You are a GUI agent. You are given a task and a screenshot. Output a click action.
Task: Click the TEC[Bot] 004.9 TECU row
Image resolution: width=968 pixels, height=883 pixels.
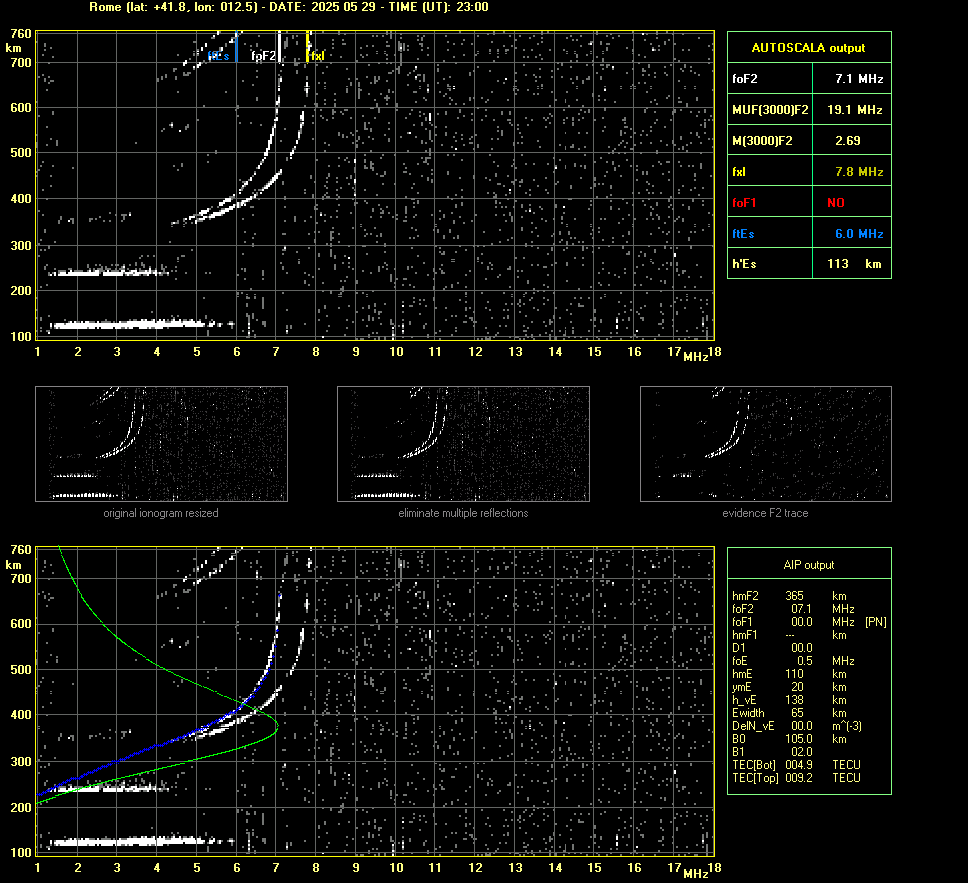[796, 765]
